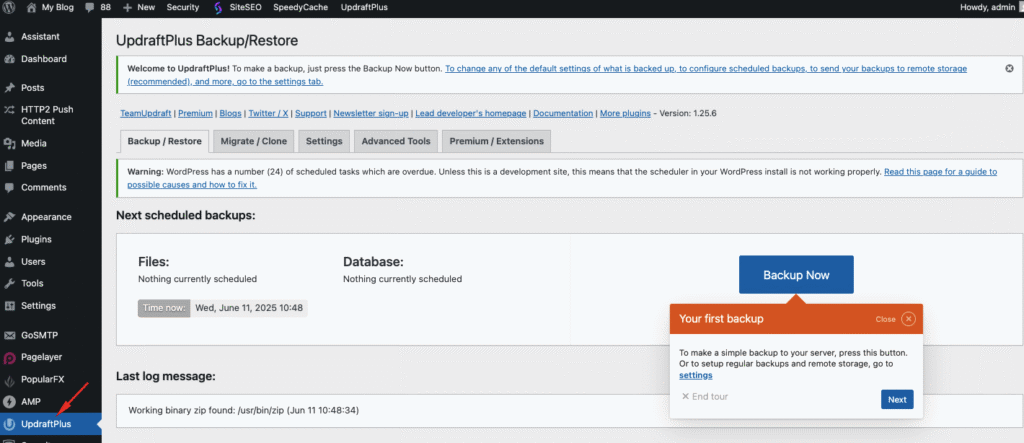The image size is (1024, 443).
Task: Click the SiteSEO icon in admin bar
Action: 219,7
